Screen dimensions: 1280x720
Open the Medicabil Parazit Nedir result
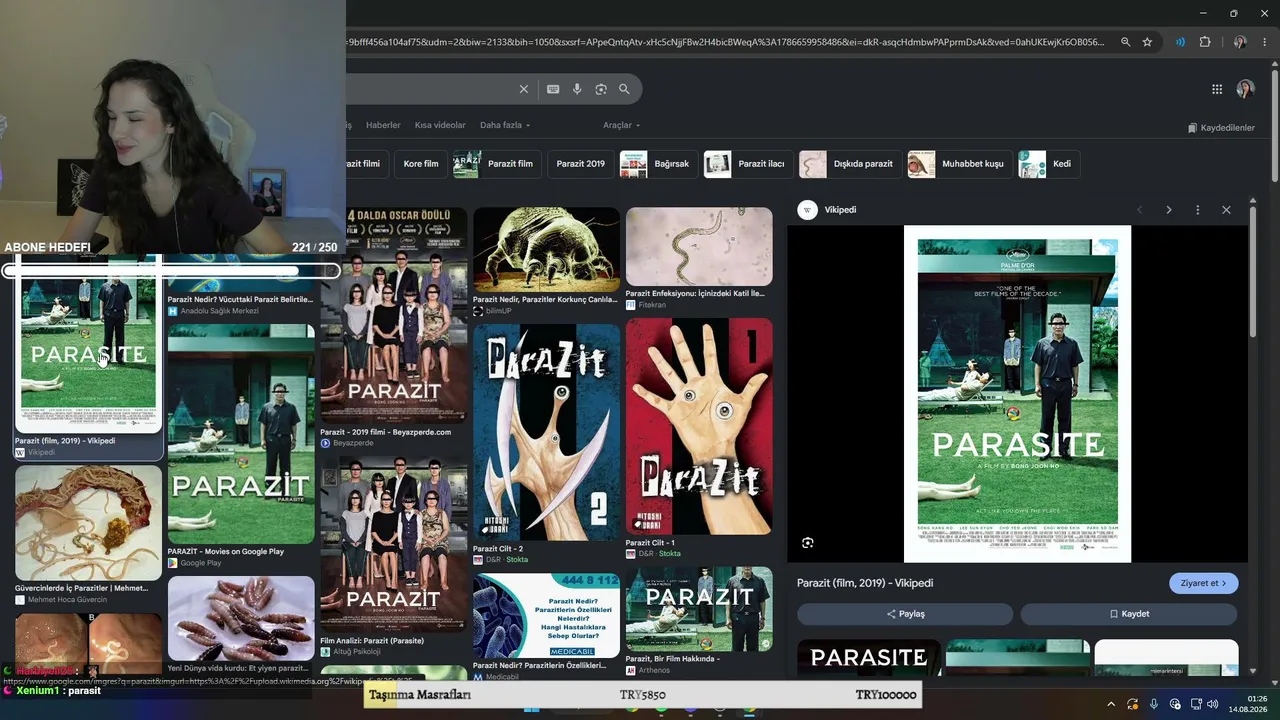(546, 615)
